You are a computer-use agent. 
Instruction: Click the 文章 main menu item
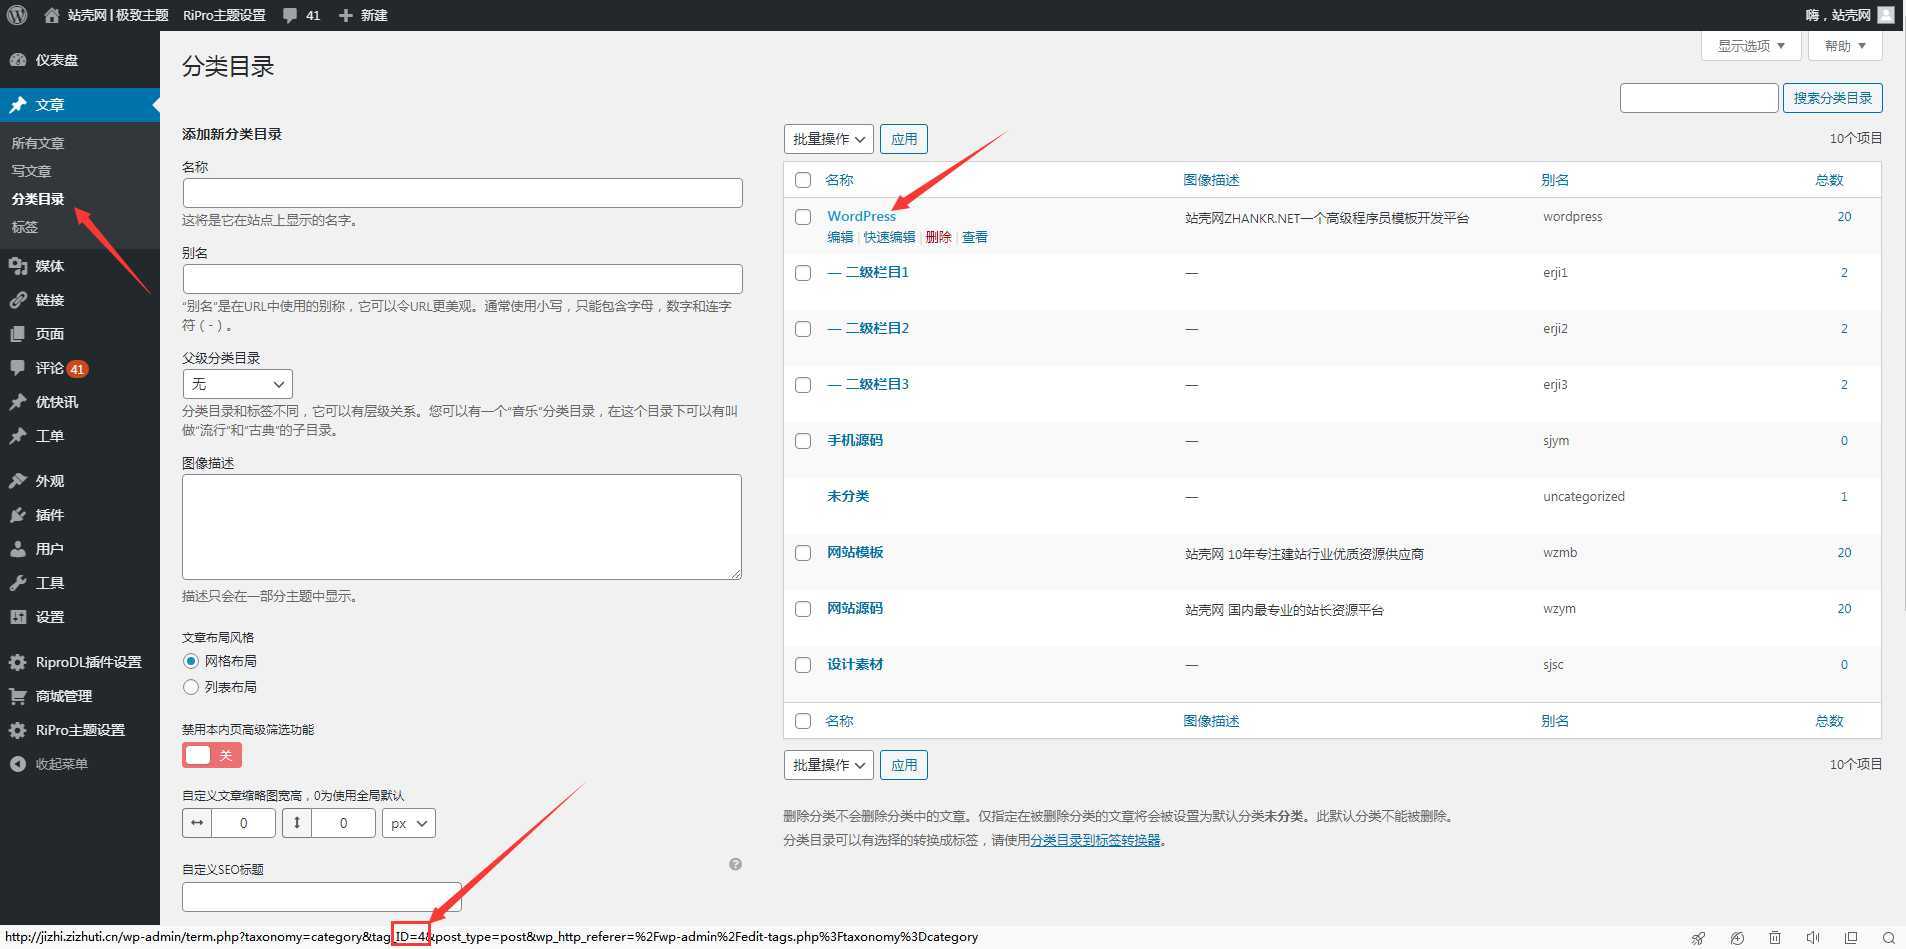(x=80, y=105)
